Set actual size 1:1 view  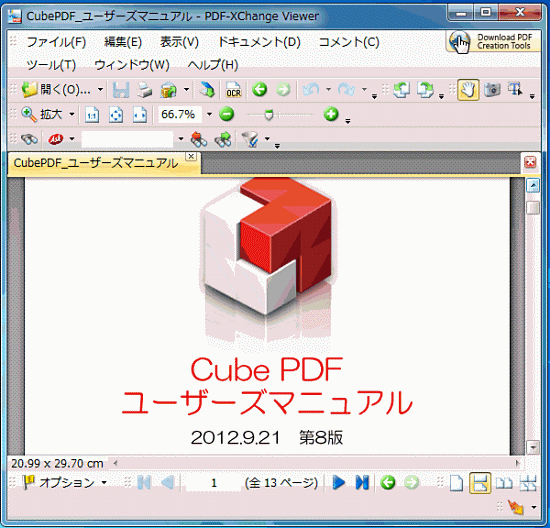[x=92, y=115]
